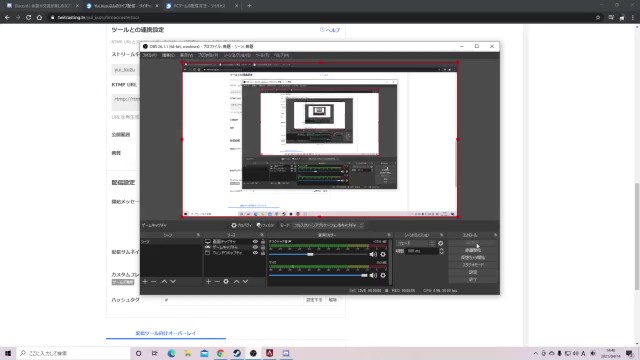The width and height of the screenshot is (640, 360).
Task: Open scene transition properties gear
Action: point(440,243)
